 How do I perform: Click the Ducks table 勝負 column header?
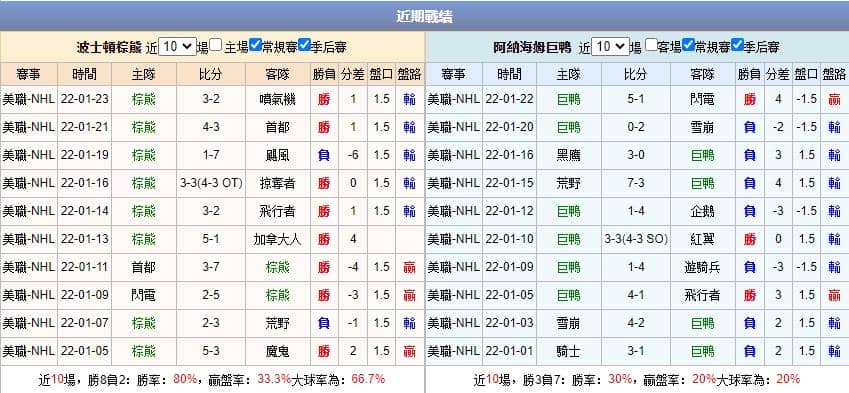749,74
